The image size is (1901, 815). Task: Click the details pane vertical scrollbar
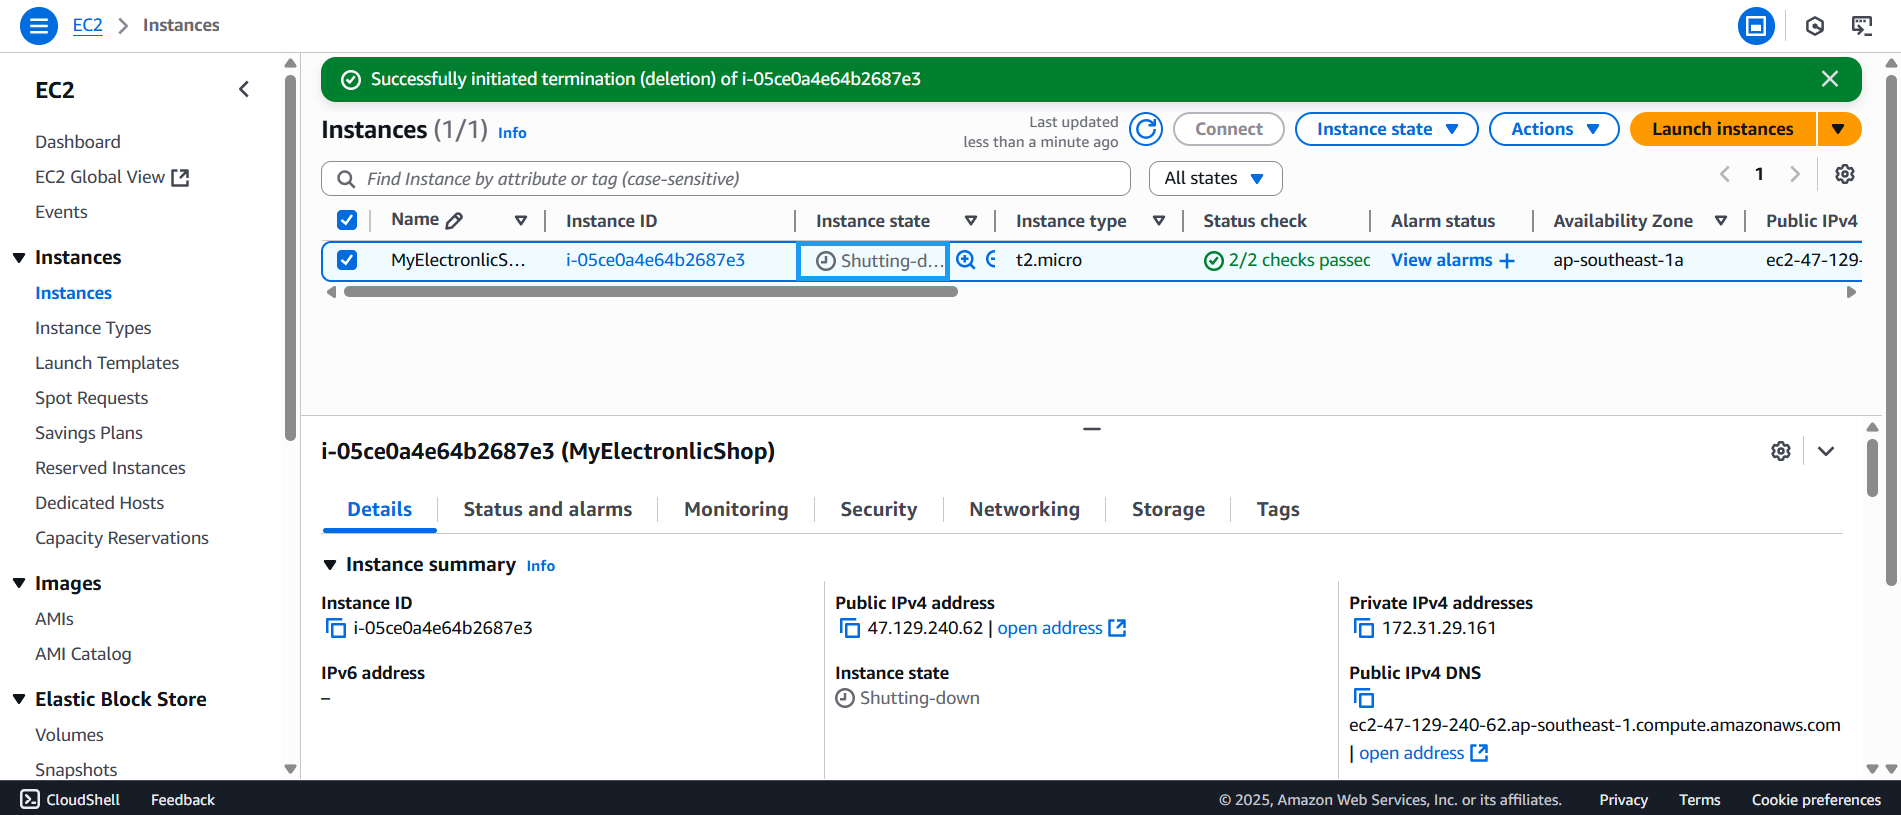click(x=1872, y=468)
